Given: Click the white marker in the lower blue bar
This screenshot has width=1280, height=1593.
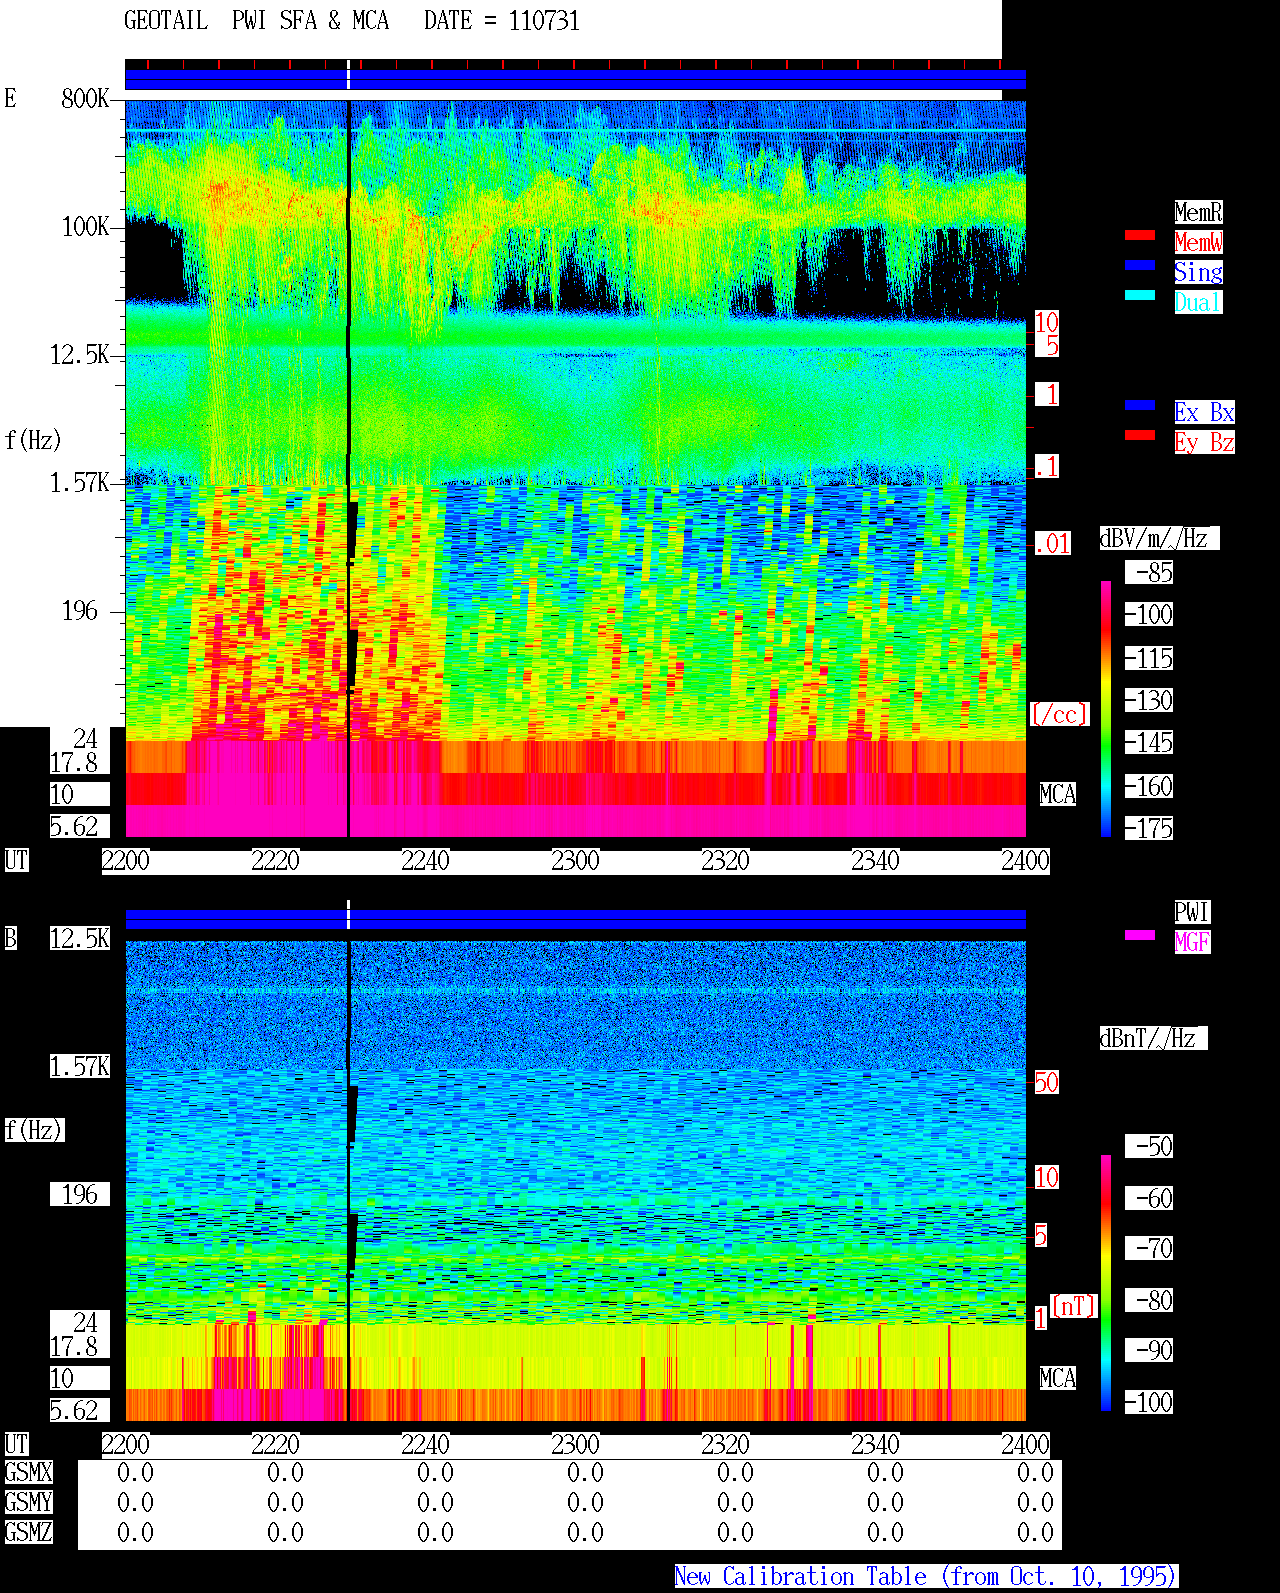Looking at the screenshot, I should 348,914.
